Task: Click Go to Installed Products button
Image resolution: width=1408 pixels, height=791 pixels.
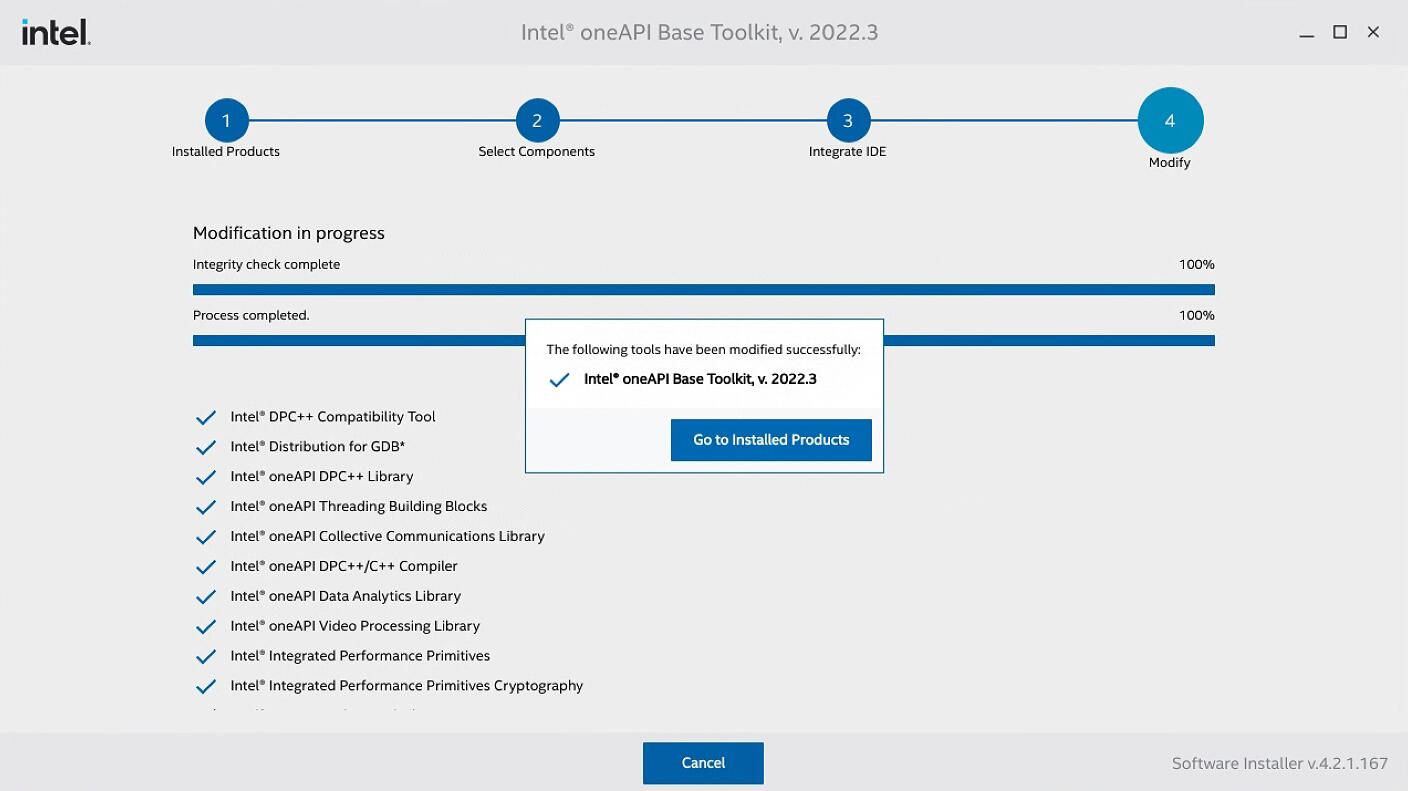Action: 771,440
